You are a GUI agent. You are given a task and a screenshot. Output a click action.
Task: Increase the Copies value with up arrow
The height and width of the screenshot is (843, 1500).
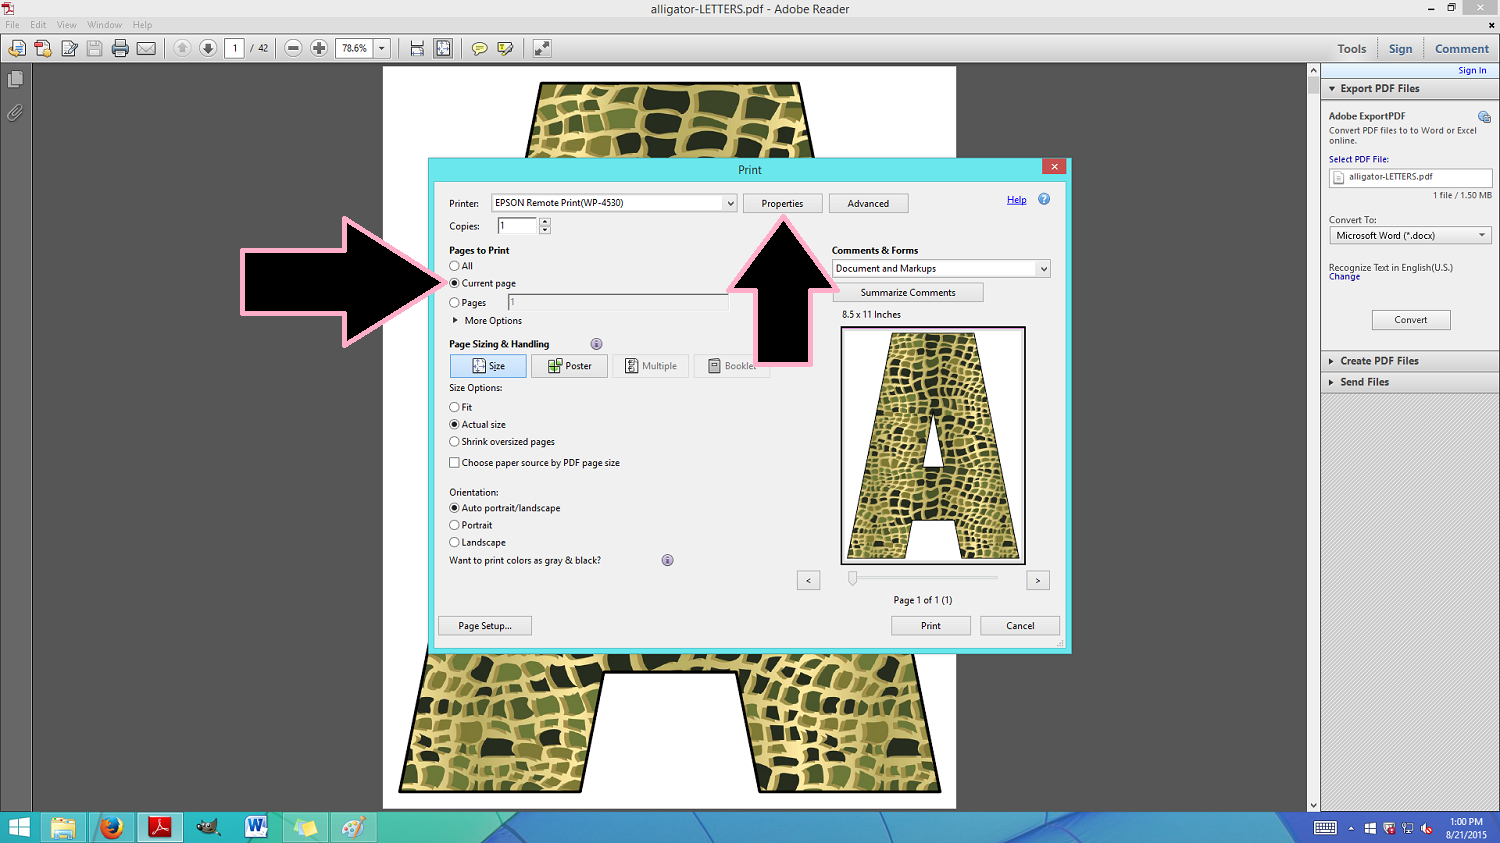point(545,222)
